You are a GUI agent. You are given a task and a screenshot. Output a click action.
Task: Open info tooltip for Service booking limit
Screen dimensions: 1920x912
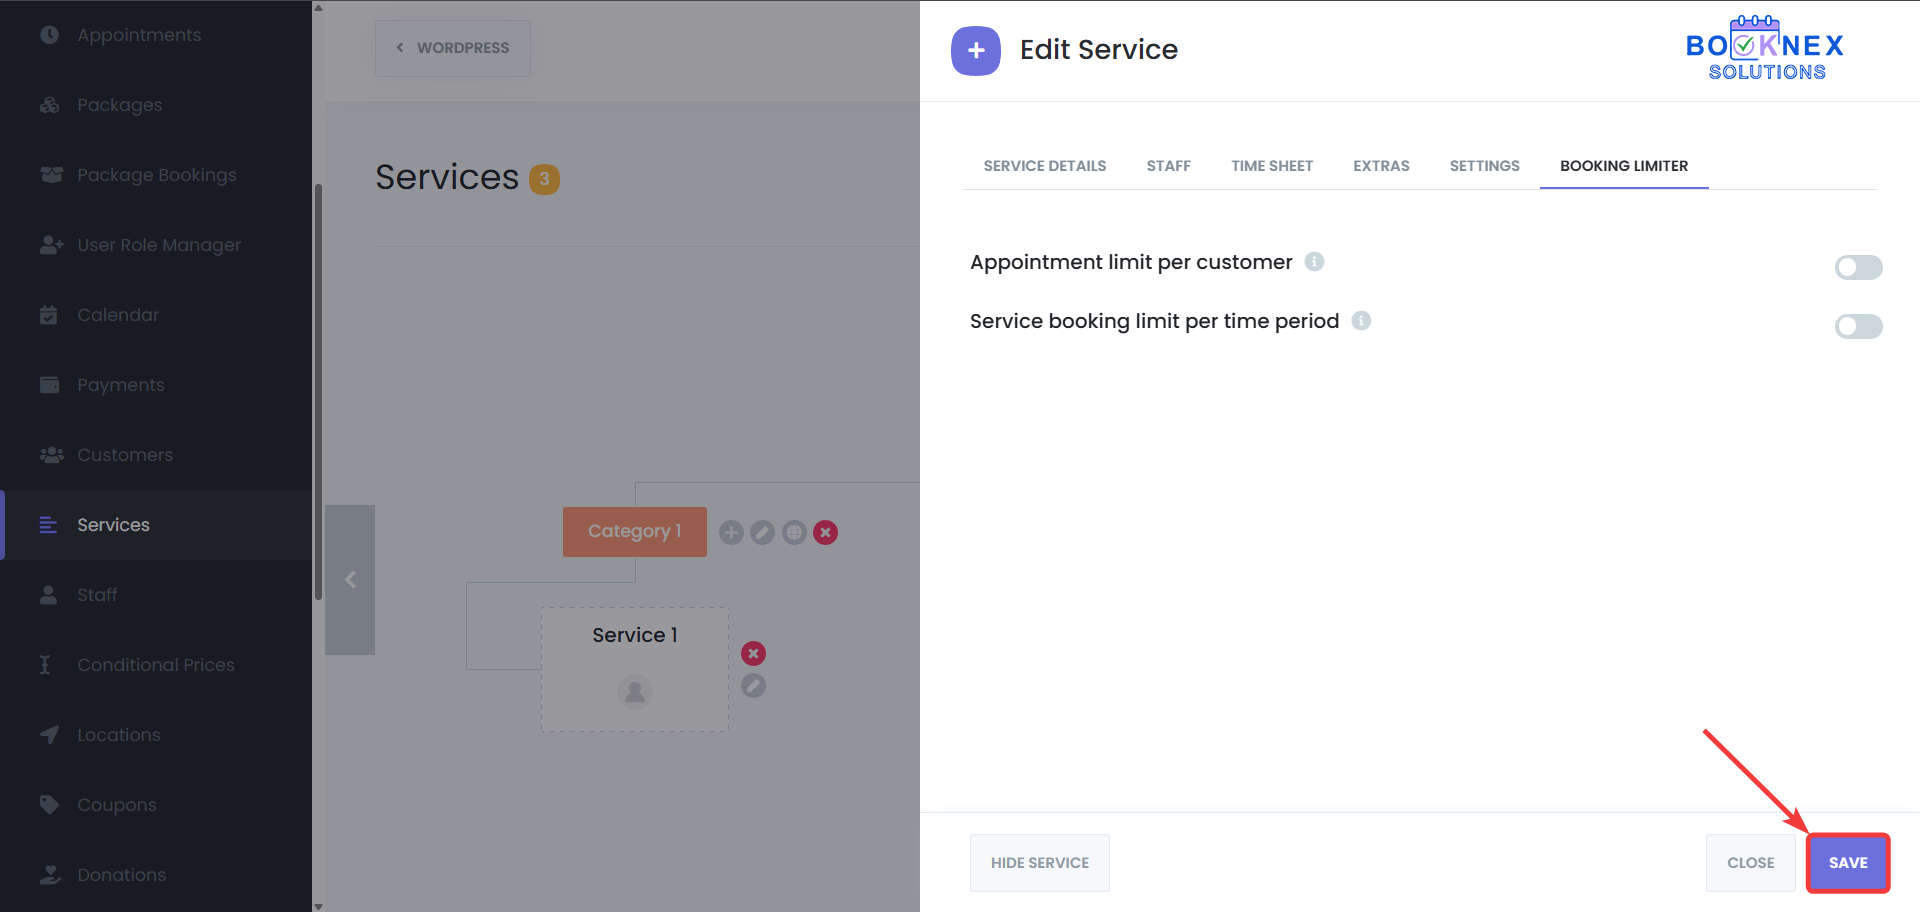tap(1361, 321)
